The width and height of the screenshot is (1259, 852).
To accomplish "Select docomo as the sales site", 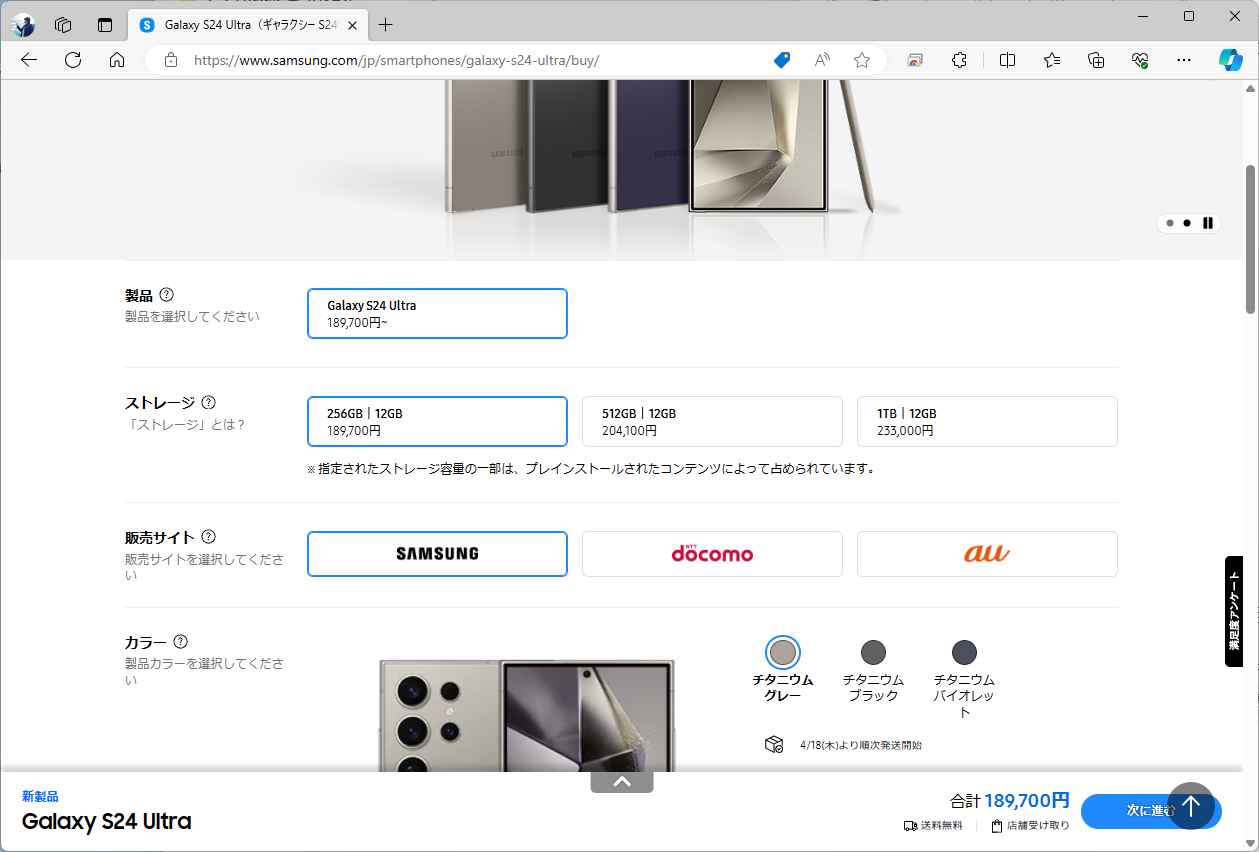I will coord(712,554).
